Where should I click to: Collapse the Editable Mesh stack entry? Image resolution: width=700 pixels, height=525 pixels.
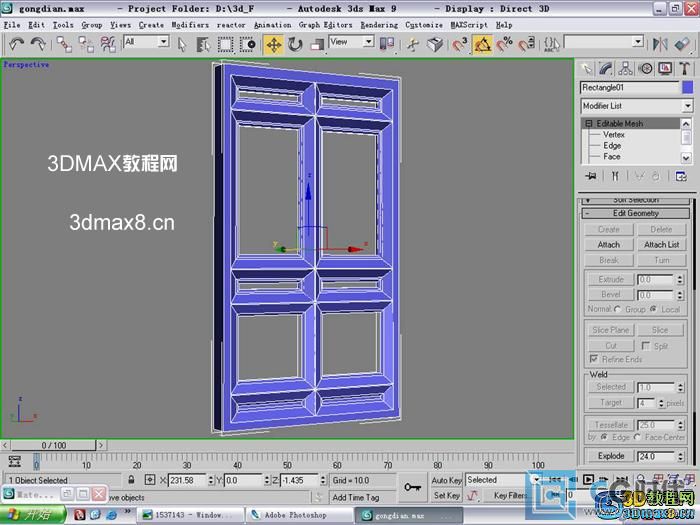coord(588,123)
